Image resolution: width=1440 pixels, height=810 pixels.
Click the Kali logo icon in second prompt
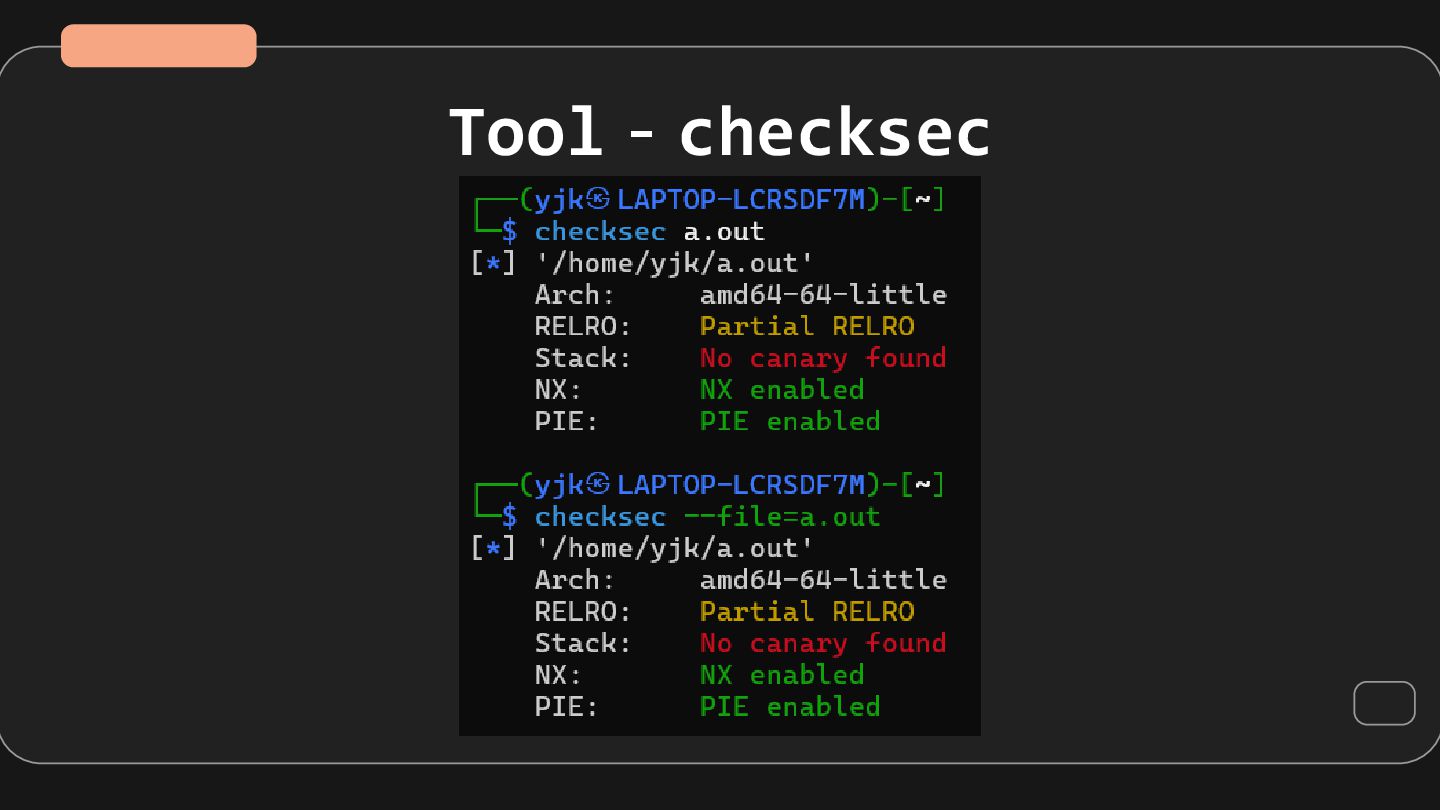[x=598, y=483]
